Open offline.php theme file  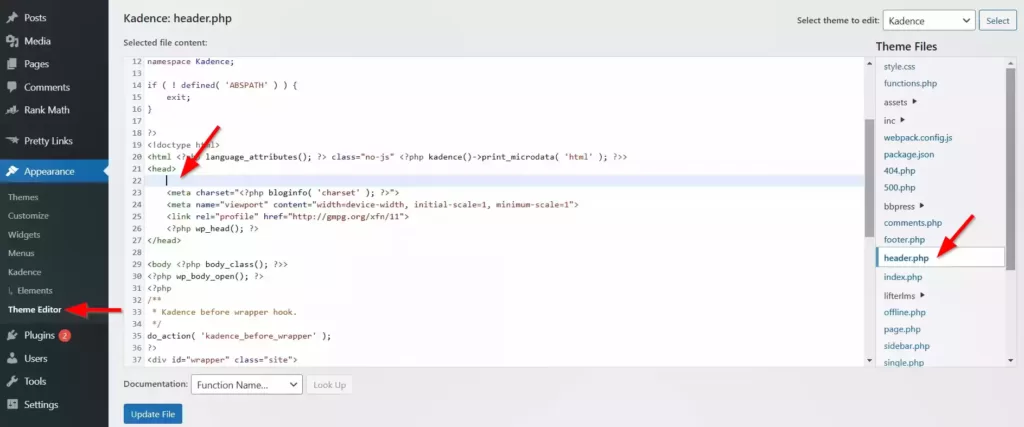click(904, 312)
